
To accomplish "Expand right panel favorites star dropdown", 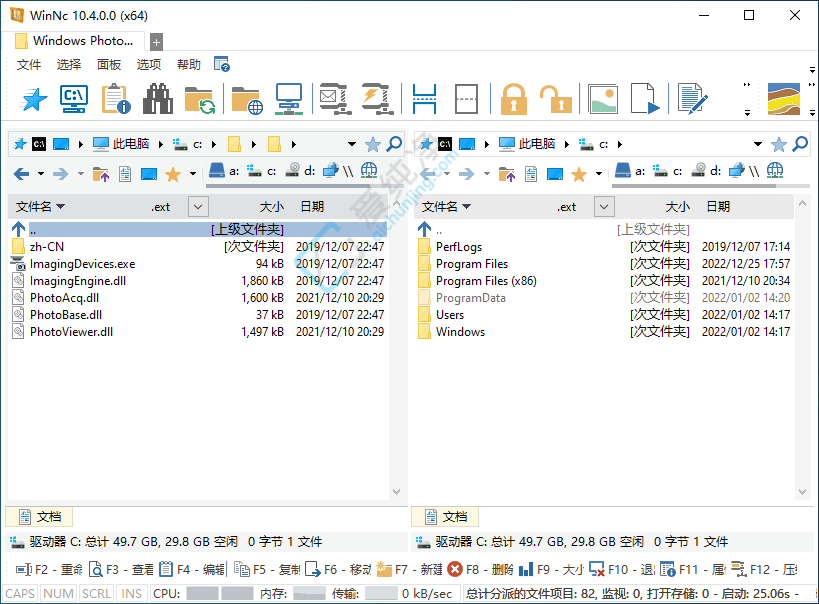I will (599, 173).
